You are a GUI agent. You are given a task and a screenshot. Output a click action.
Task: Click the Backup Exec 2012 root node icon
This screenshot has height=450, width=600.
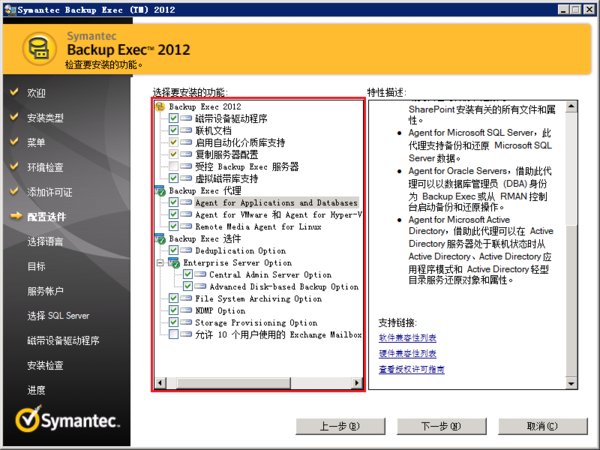click(160, 106)
